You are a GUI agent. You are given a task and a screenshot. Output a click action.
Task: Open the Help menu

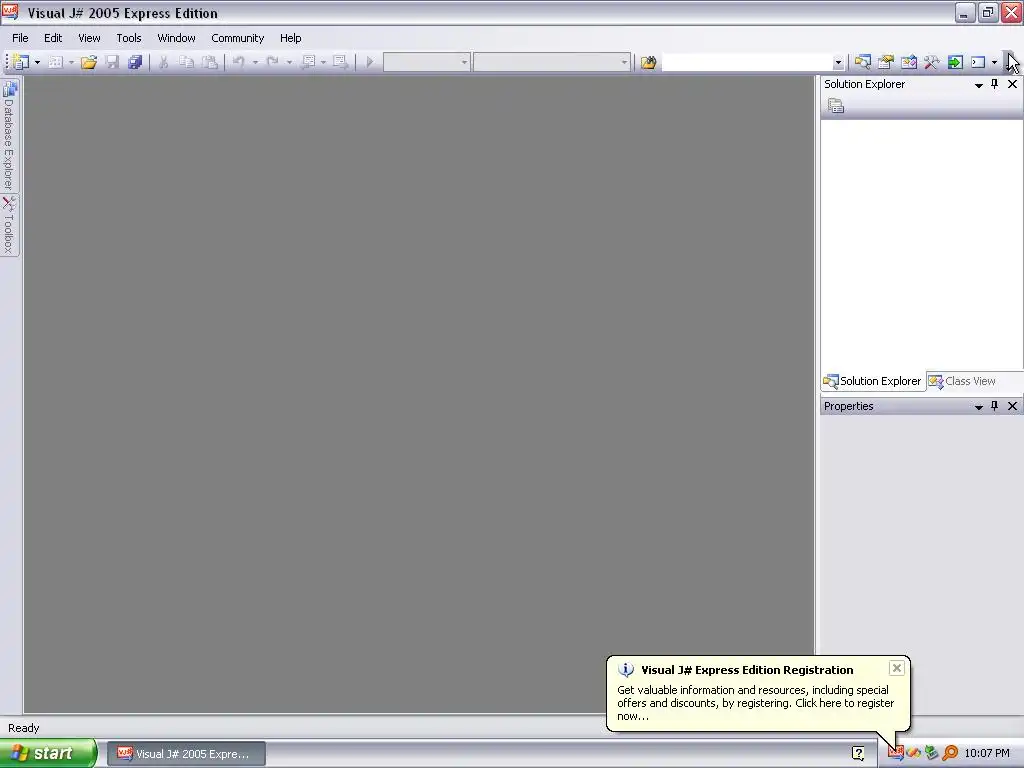click(291, 38)
